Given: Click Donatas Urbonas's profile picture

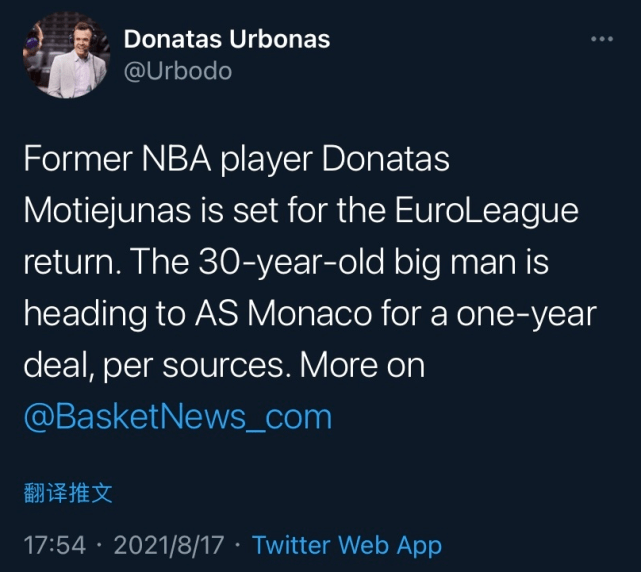Looking at the screenshot, I should click(x=64, y=56).
